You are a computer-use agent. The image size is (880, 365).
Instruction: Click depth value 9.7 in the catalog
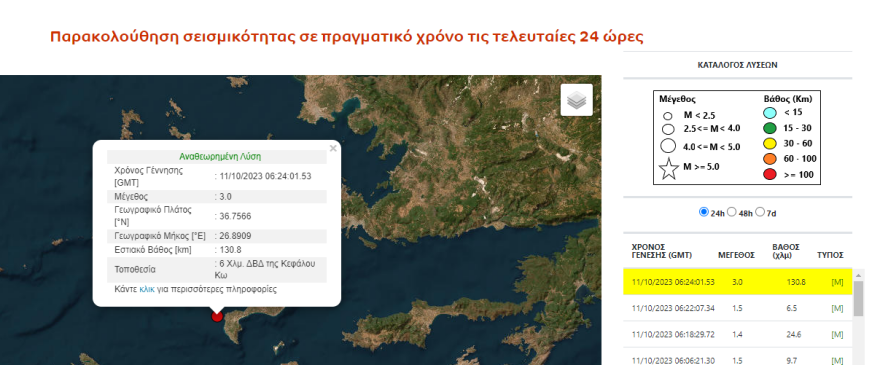point(791,361)
